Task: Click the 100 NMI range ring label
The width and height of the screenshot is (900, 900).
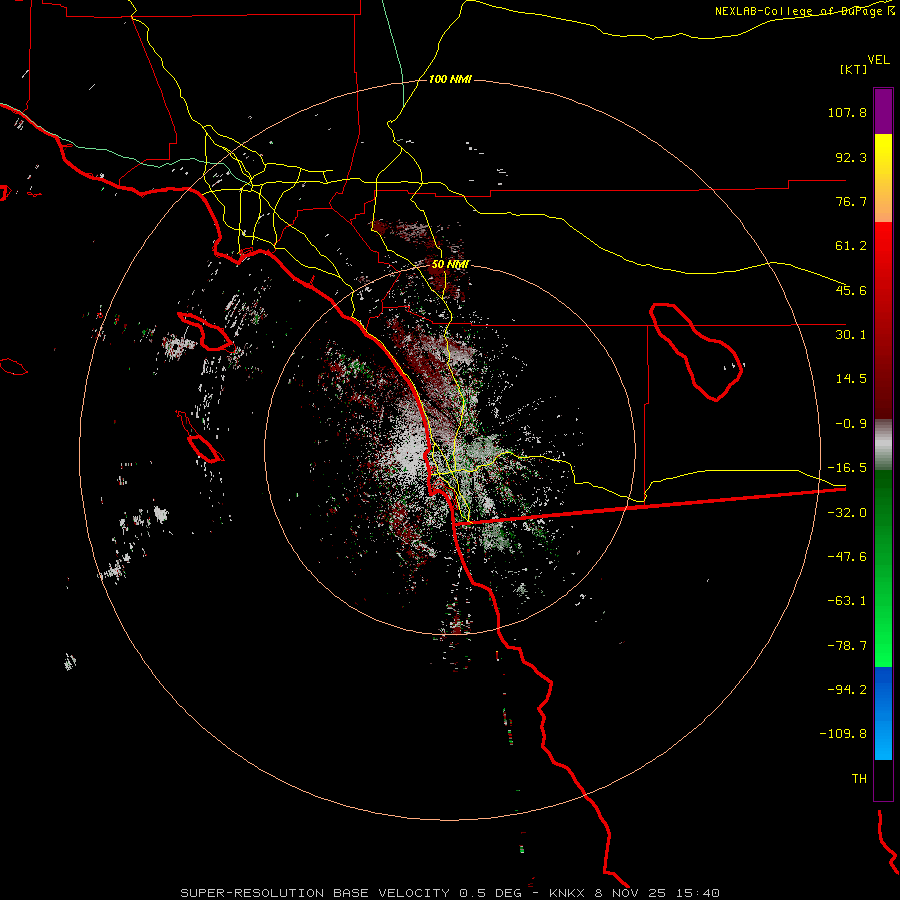Action: pos(450,79)
